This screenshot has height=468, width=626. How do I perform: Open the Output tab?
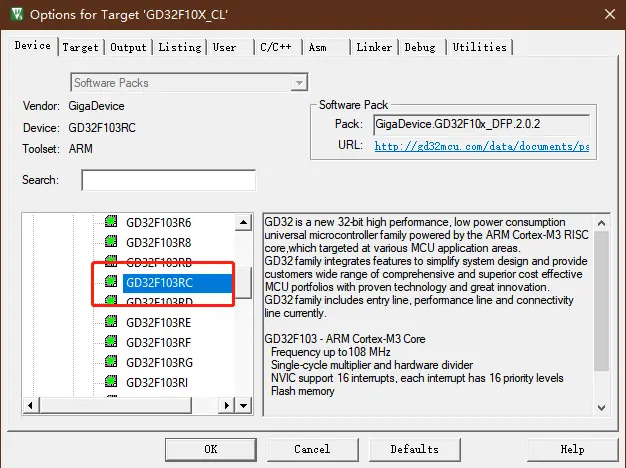(x=129, y=47)
